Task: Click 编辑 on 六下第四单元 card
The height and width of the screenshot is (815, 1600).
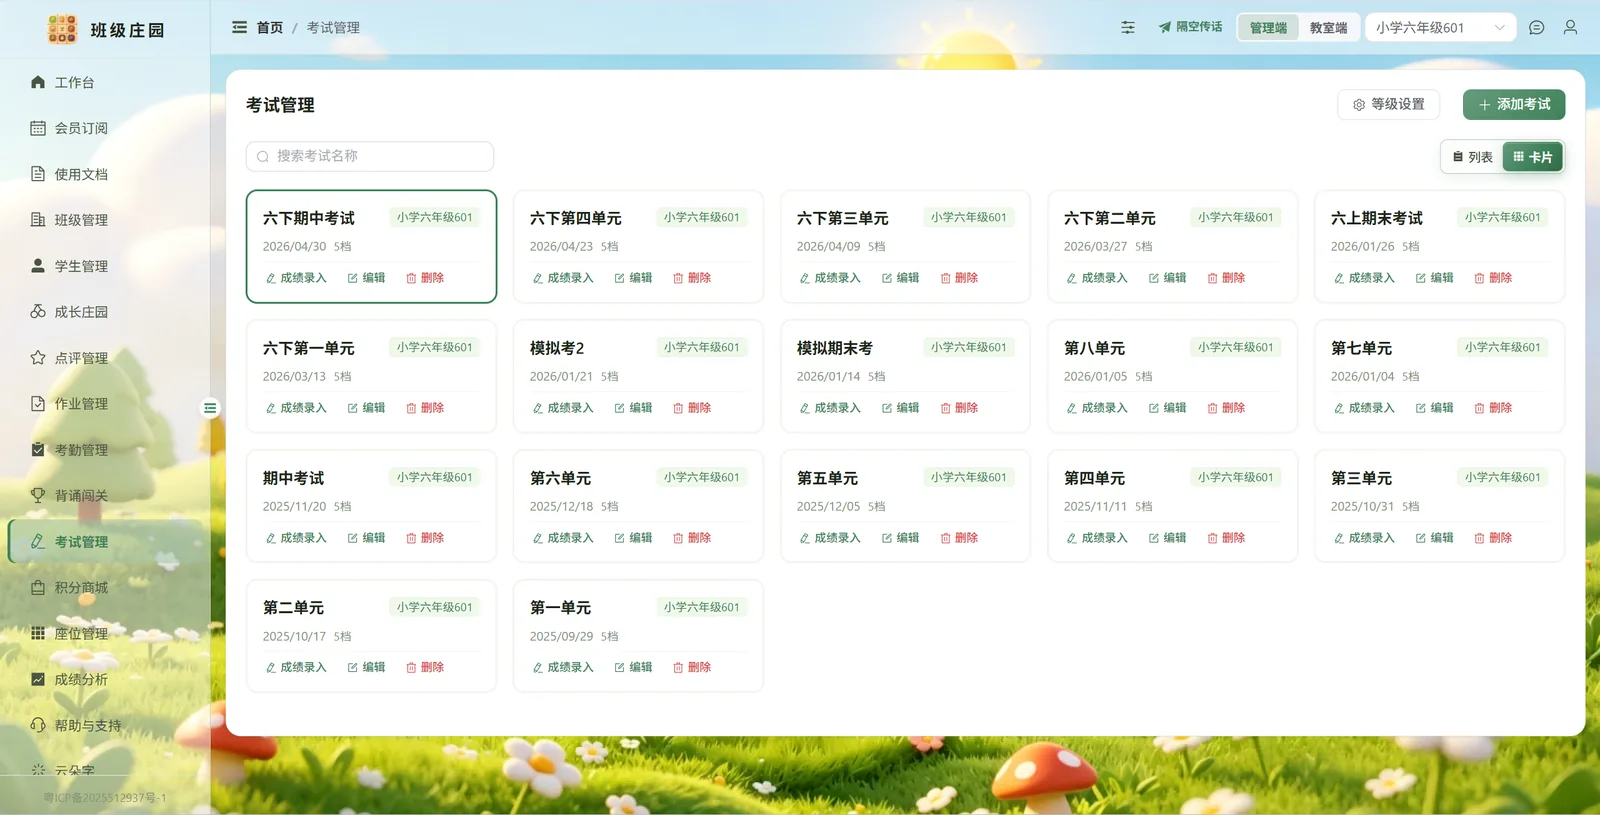Action: pos(633,278)
